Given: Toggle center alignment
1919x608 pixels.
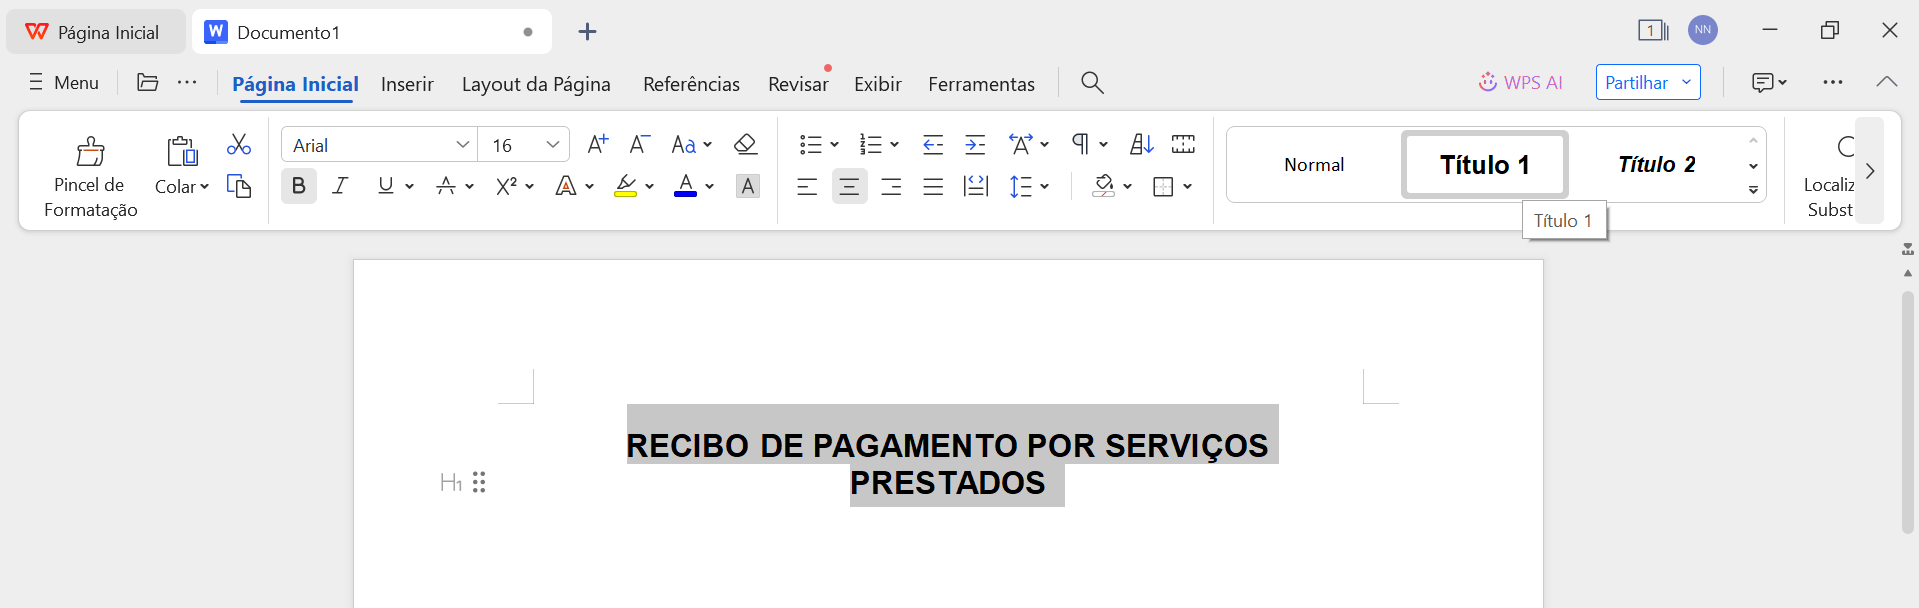Looking at the screenshot, I should click(x=849, y=186).
